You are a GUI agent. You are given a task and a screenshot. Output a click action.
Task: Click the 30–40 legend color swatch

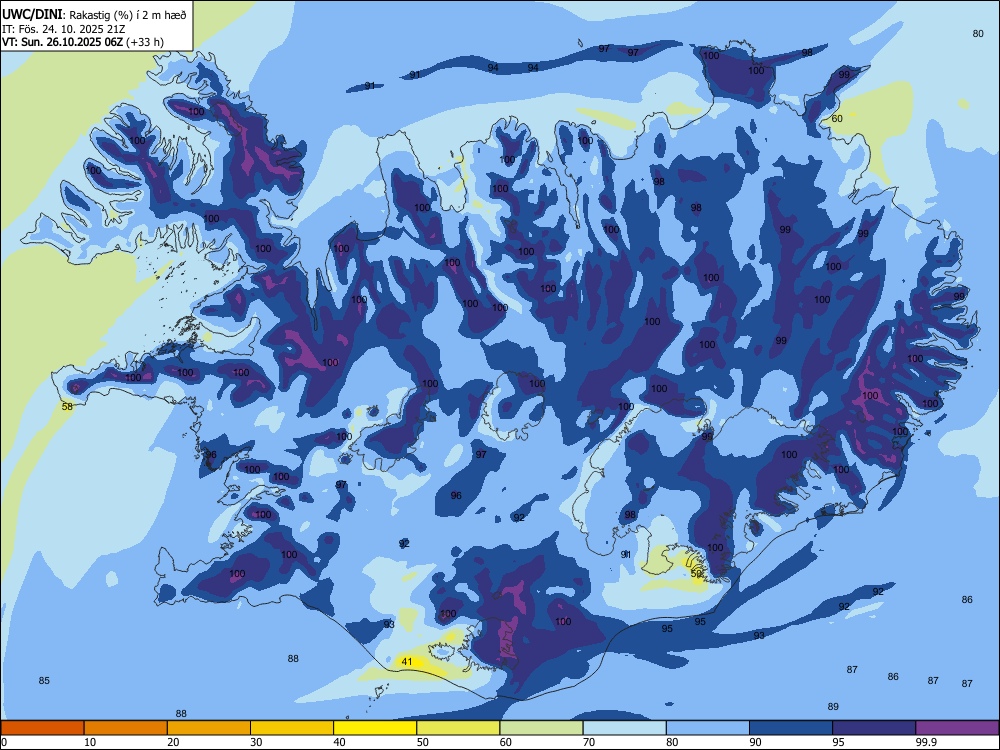pos(292,728)
